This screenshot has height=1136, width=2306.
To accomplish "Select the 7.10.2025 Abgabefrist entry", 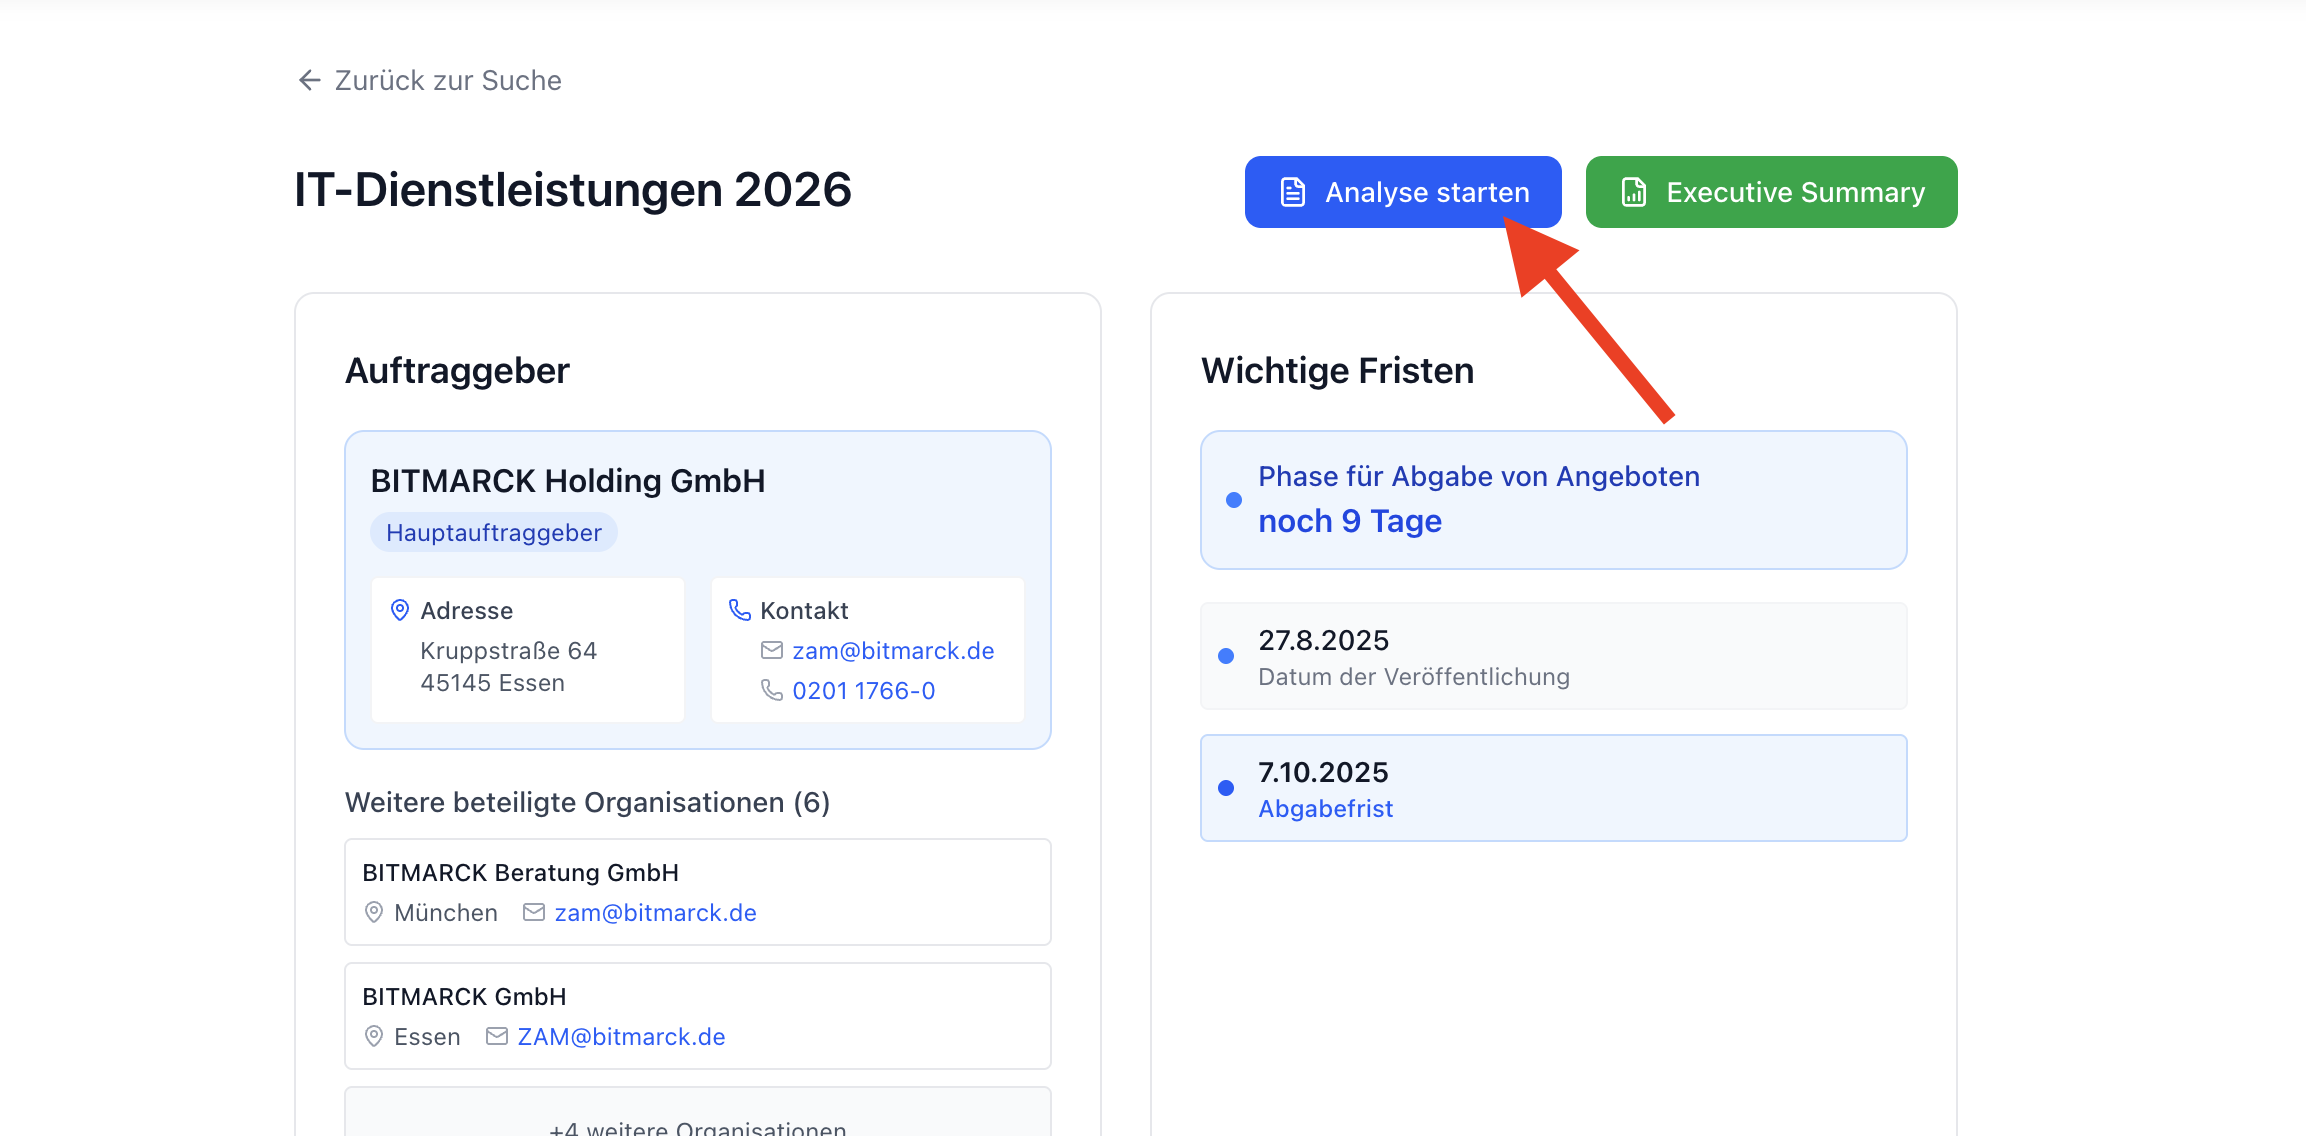I will 1553,788.
